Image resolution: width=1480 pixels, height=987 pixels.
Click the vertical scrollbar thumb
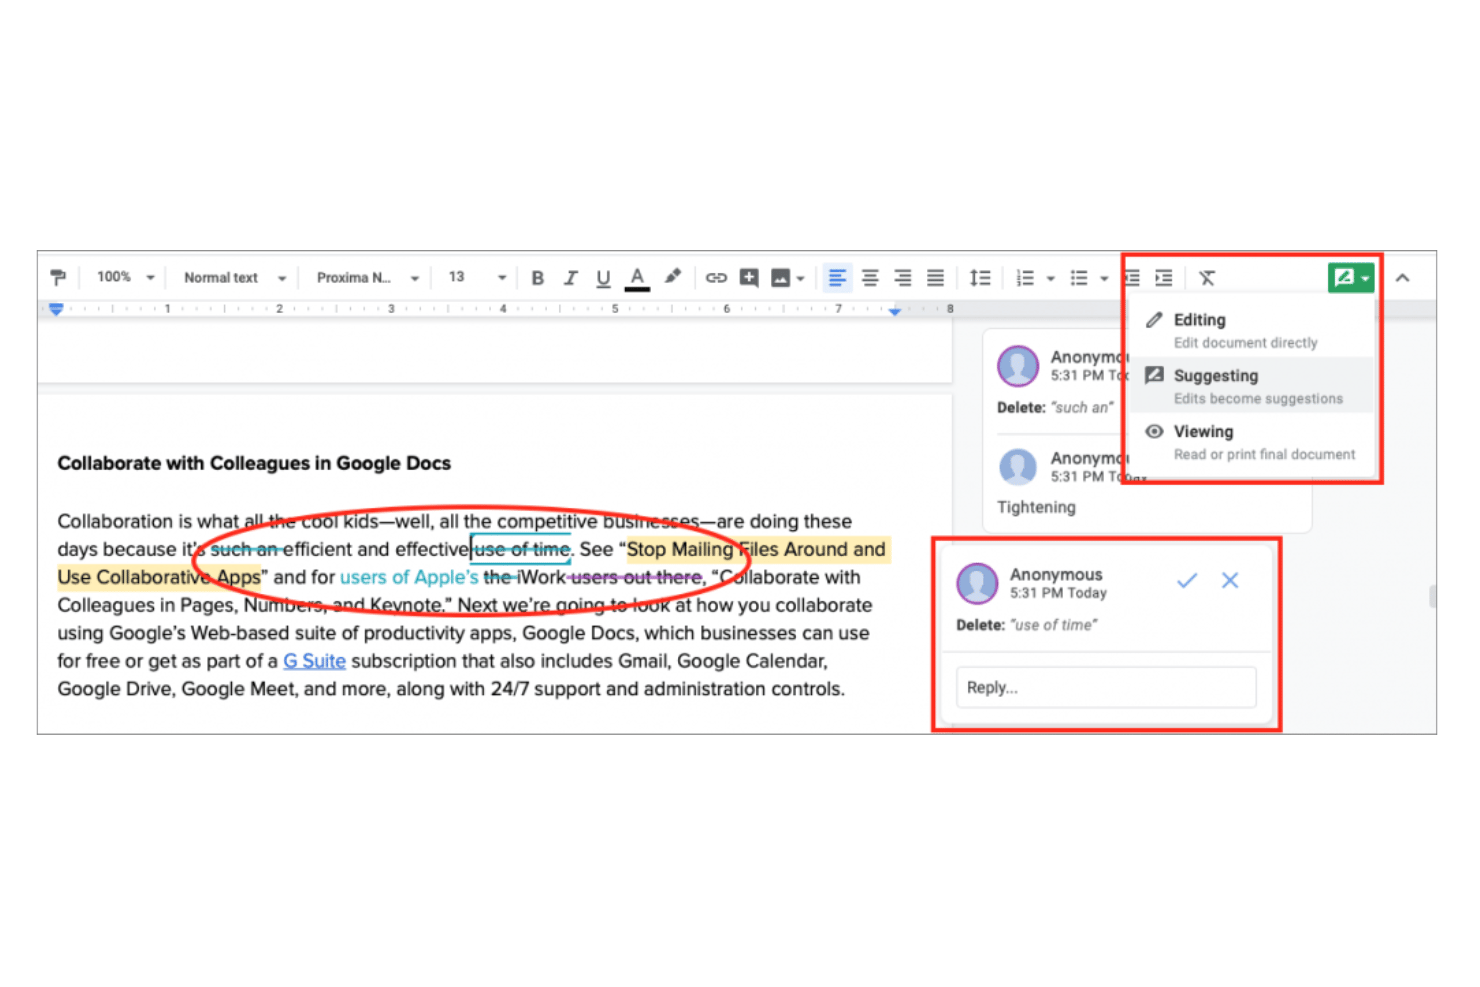tap(1432, 597)
